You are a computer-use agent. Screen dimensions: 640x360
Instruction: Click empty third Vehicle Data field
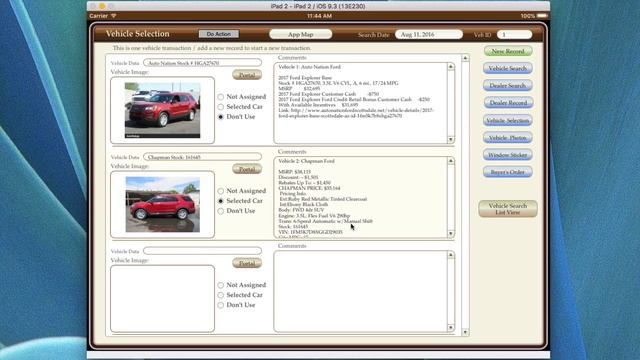(x=202, y=251)
